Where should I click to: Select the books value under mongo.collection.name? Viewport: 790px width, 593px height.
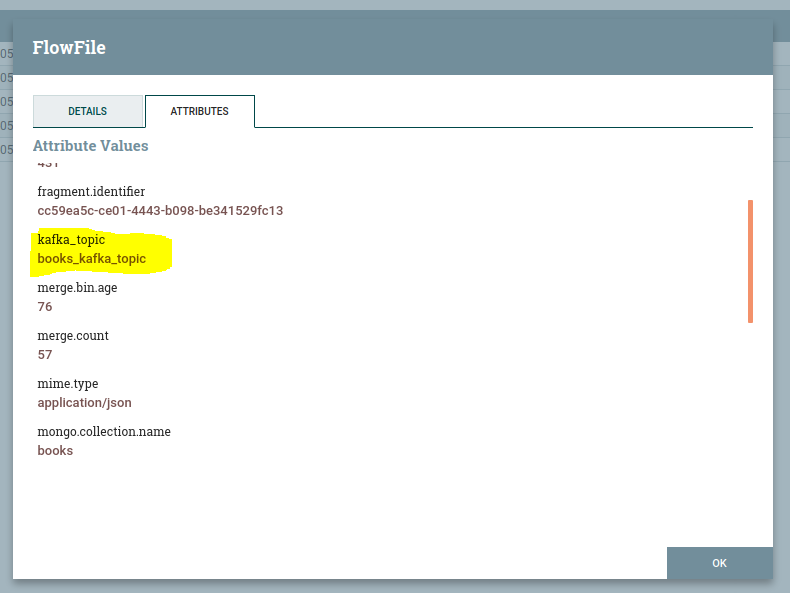point(55,451)
